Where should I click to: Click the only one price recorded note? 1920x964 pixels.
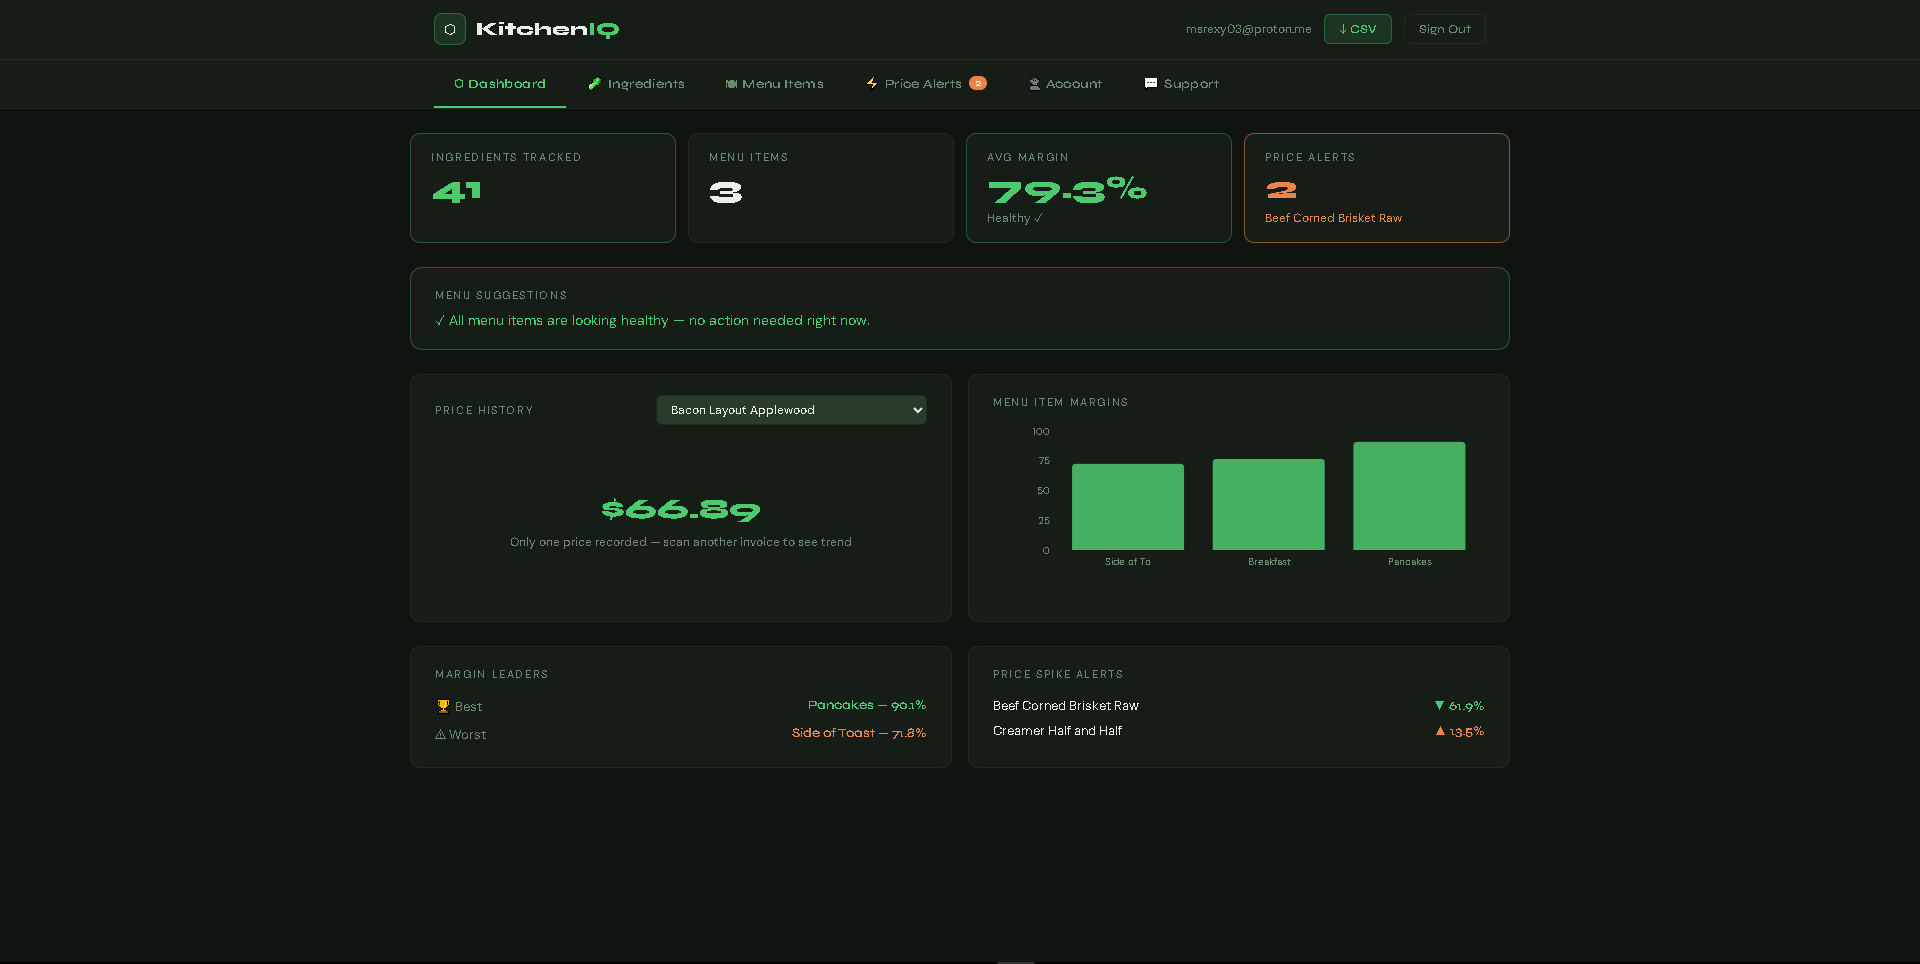681,542
